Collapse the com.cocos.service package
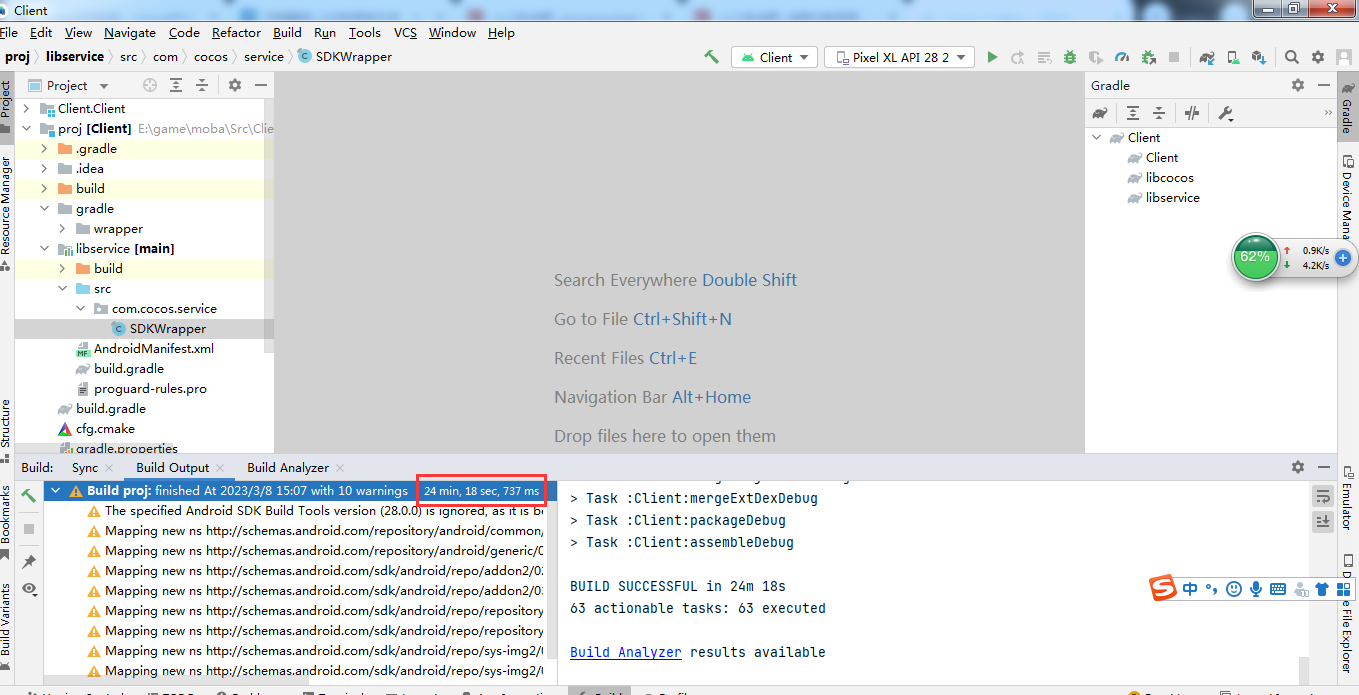Image resolution: width=1359 pixels, height=695 pixels. (81, 309)
